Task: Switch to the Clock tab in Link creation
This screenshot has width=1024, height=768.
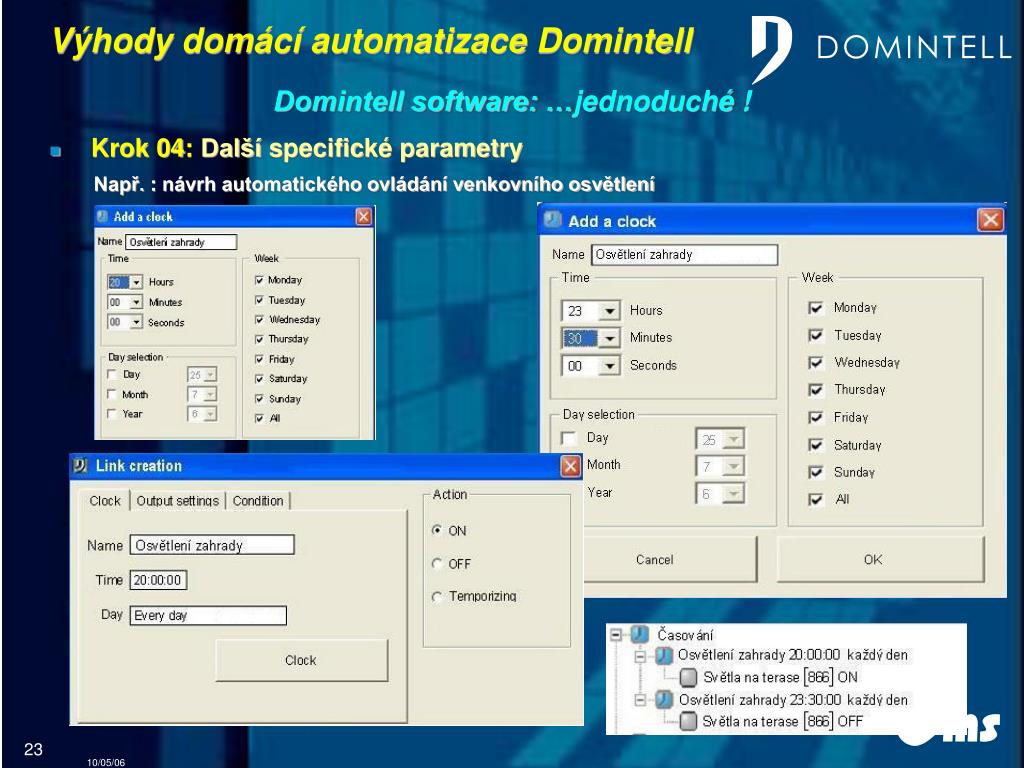Action: coord(105,501)
